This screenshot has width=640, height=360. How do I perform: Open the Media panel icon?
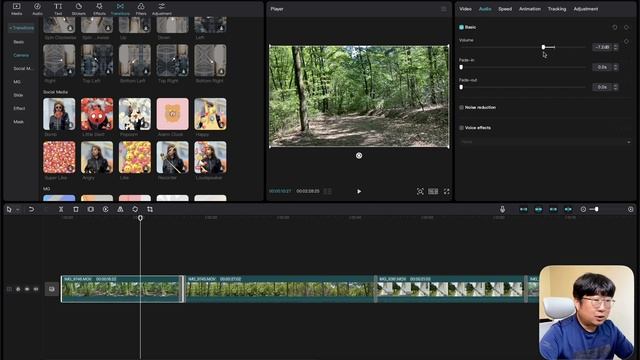(x=17, y=9)
